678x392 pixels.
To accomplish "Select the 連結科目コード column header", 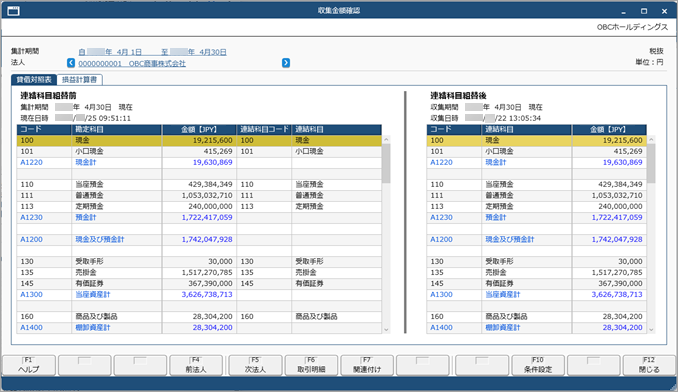I will pyautogui.click(x=264, y=129).
